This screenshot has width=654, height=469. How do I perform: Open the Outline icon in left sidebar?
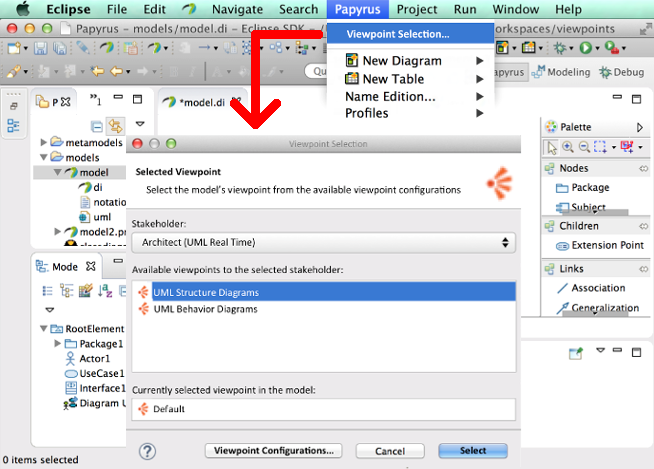point(13,125)
